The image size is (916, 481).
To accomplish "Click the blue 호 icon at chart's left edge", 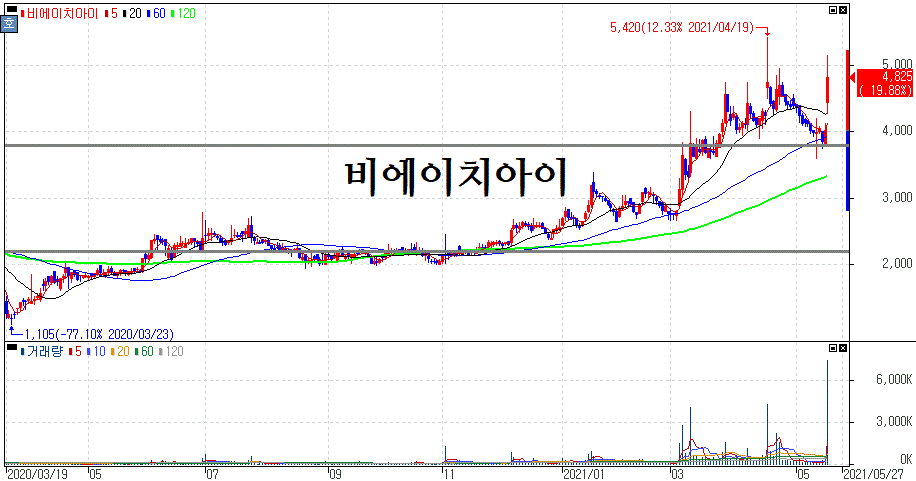I will click(x=9, y=25).
